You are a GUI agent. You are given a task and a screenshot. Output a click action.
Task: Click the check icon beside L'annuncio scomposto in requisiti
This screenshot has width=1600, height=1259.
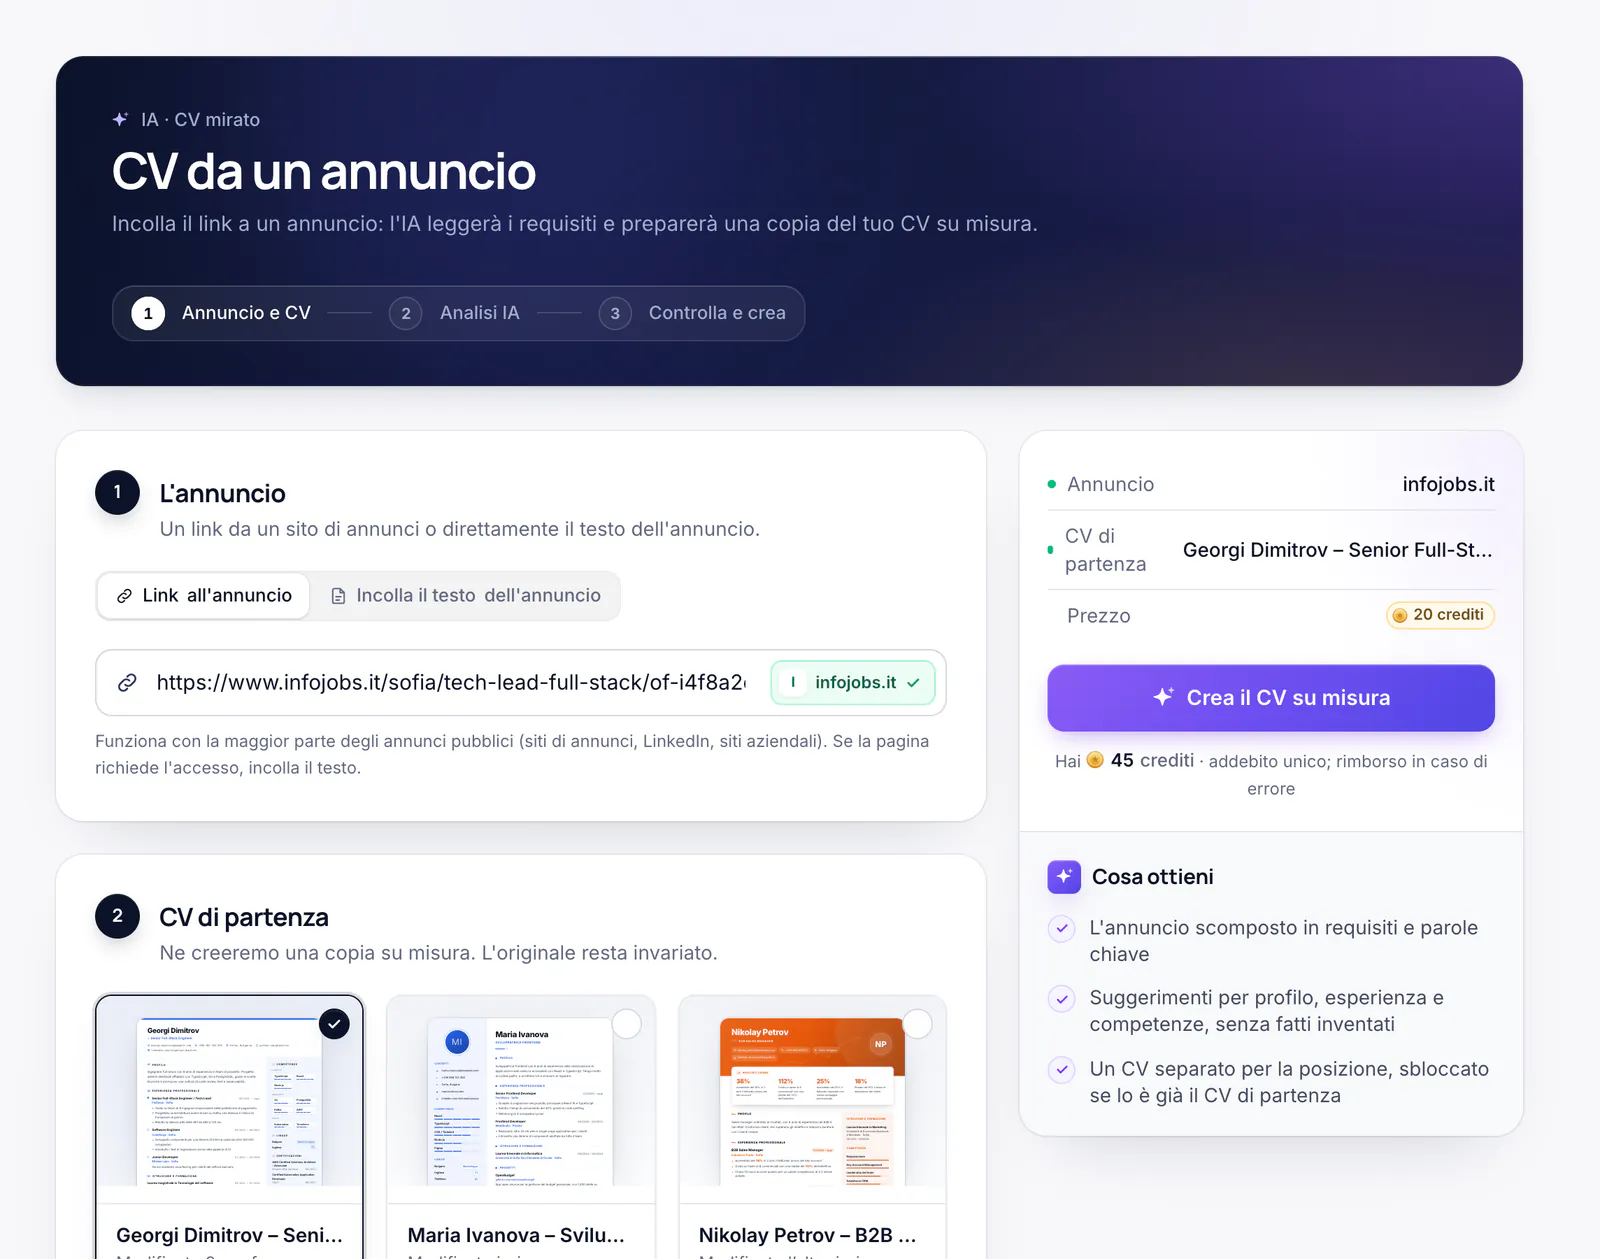coord(1062,928)
